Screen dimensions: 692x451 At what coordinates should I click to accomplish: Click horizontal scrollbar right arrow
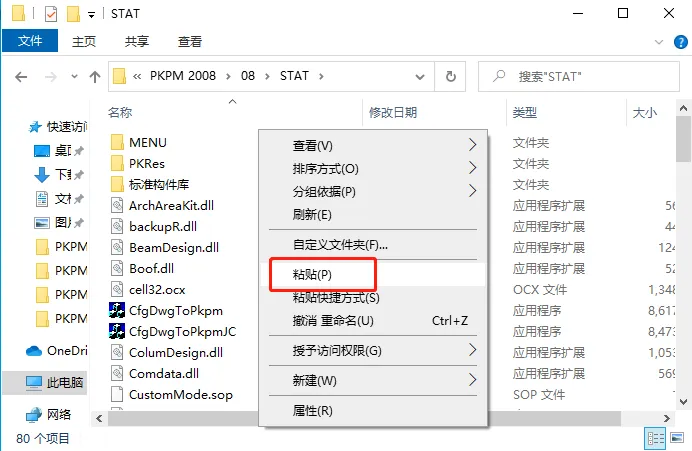click(666, 418)
